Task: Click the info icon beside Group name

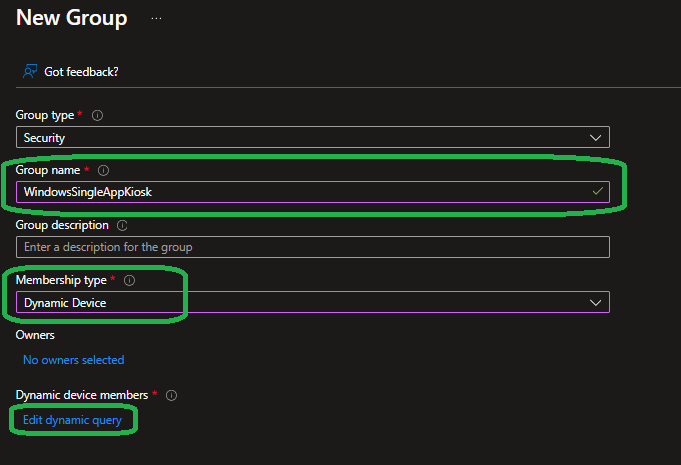Action: click(104, 171)
